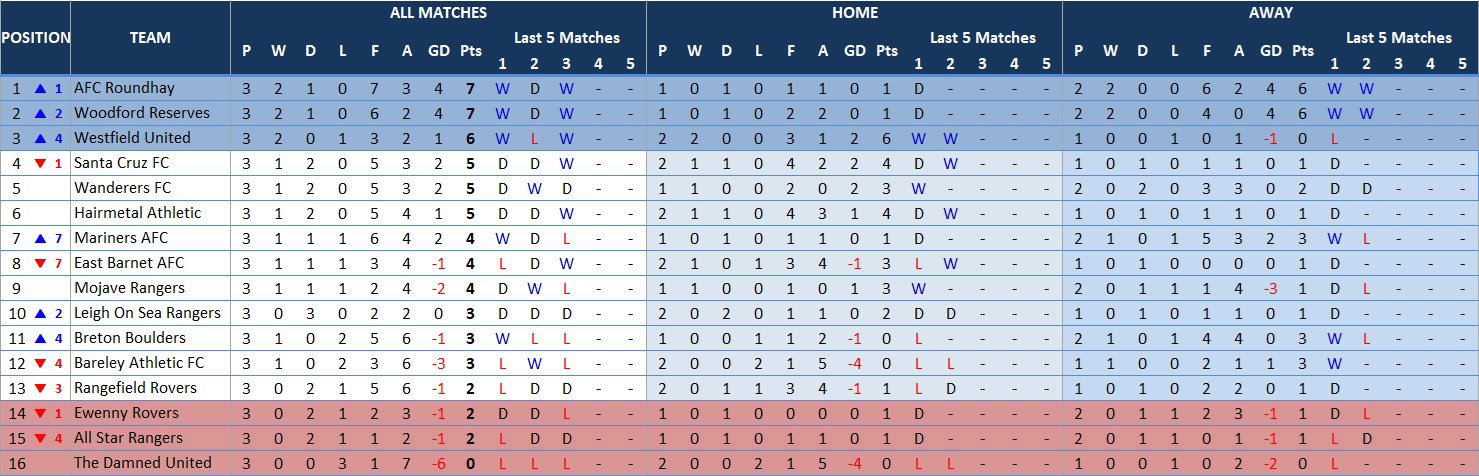Click the Pts header under ALL MATCHES

470,50
